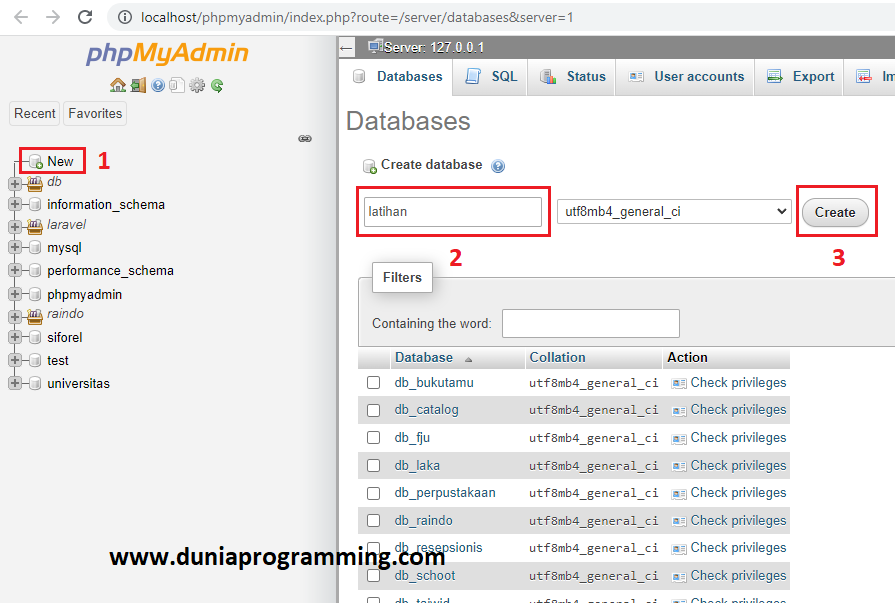Click the laravel database group icon
895x603 pixels.
pyautogui.click(x=35, y=226)
